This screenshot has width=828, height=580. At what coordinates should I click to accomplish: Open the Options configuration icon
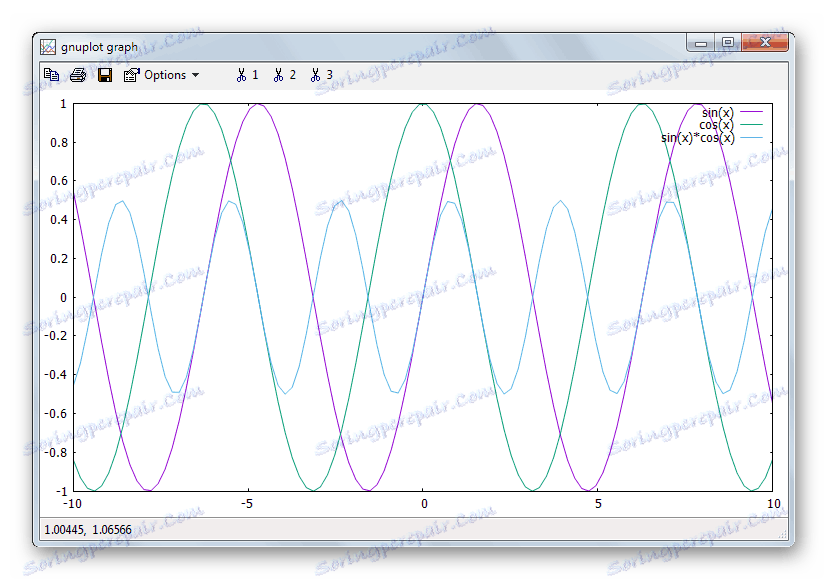tap(131, 75)
